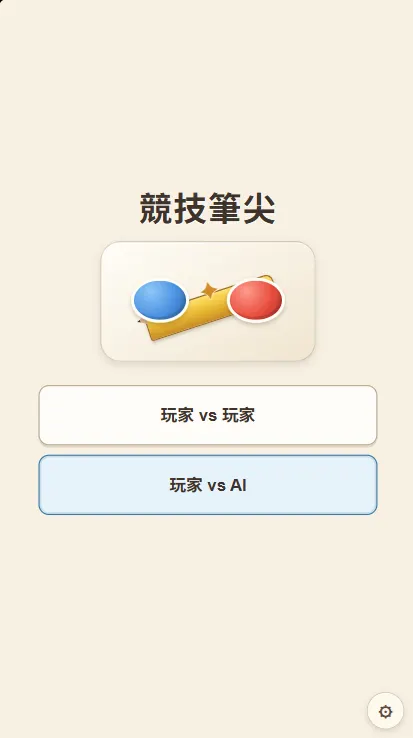Click the 競技筆尖 title heading
The height and width of the screenshot is (738, 413).
(208, 209)
